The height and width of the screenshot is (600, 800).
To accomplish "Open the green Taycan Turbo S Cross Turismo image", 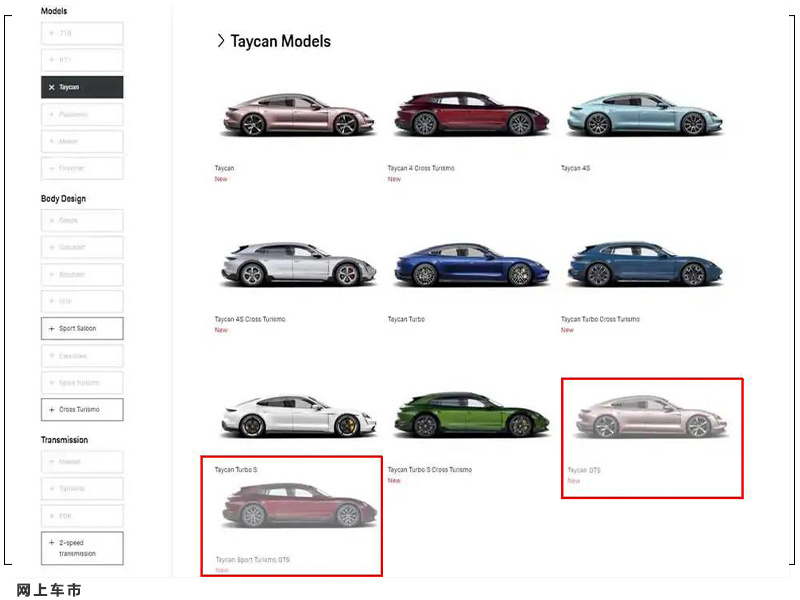I will click(x=472, y=415).
